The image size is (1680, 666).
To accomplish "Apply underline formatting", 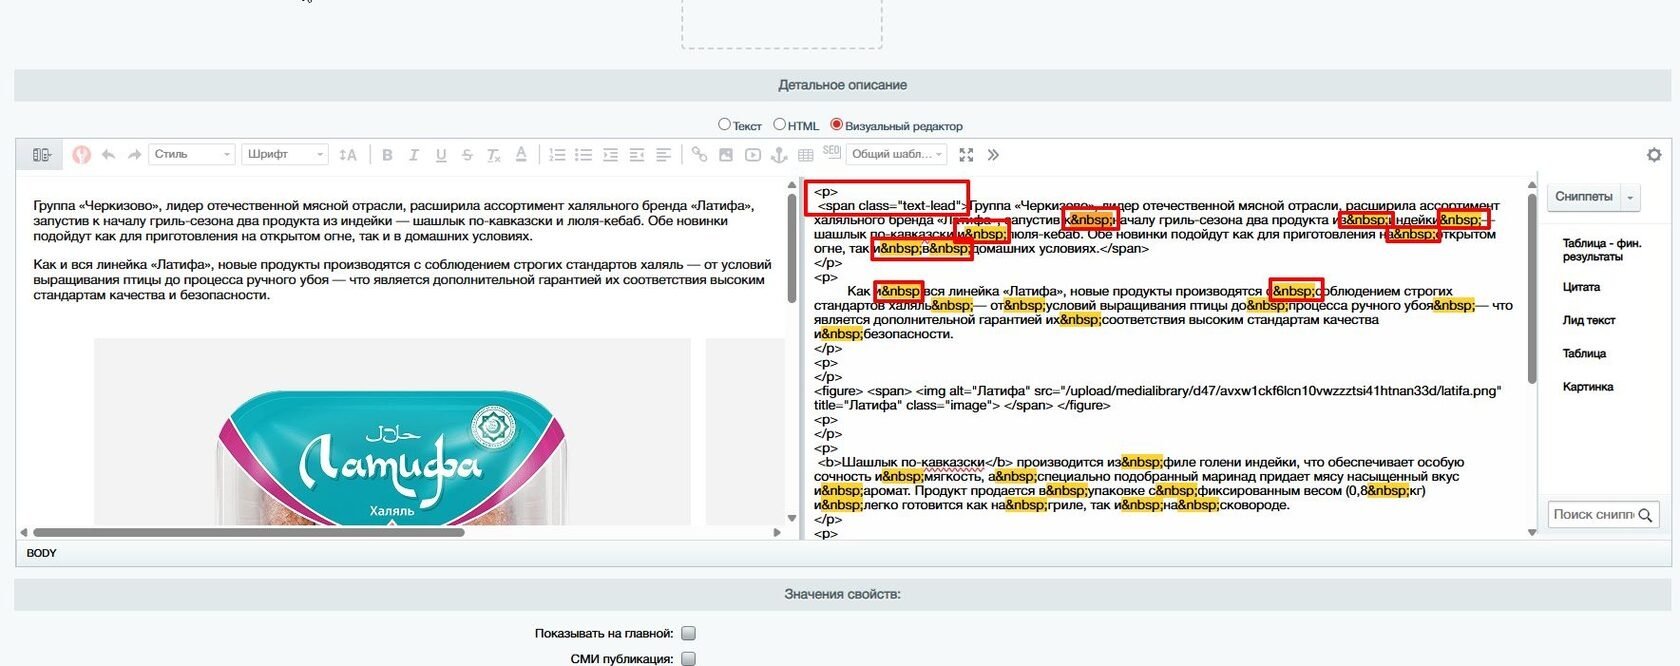I will coord(441,155).
